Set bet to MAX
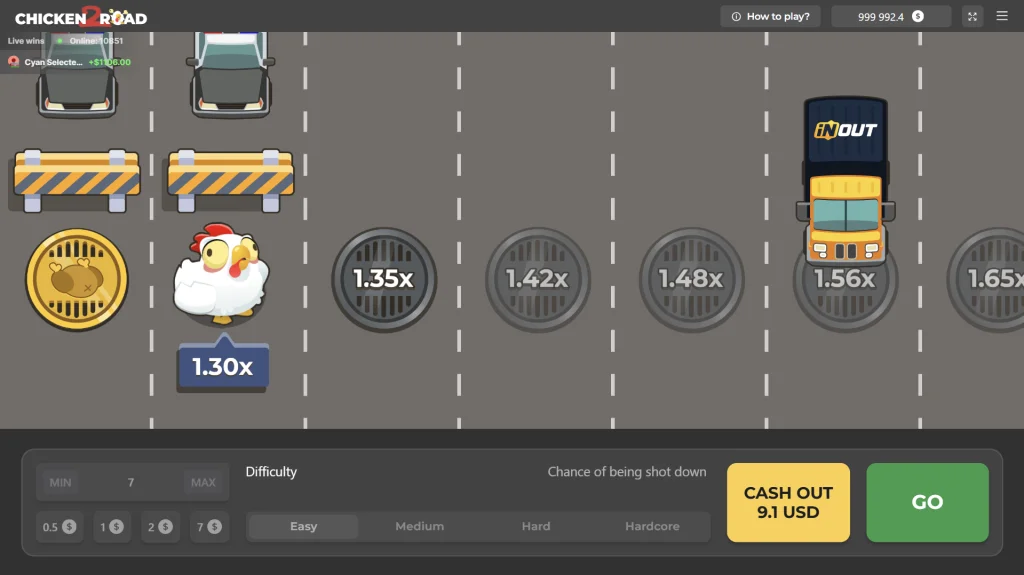The image size is (1024, 575). (203, 482)
